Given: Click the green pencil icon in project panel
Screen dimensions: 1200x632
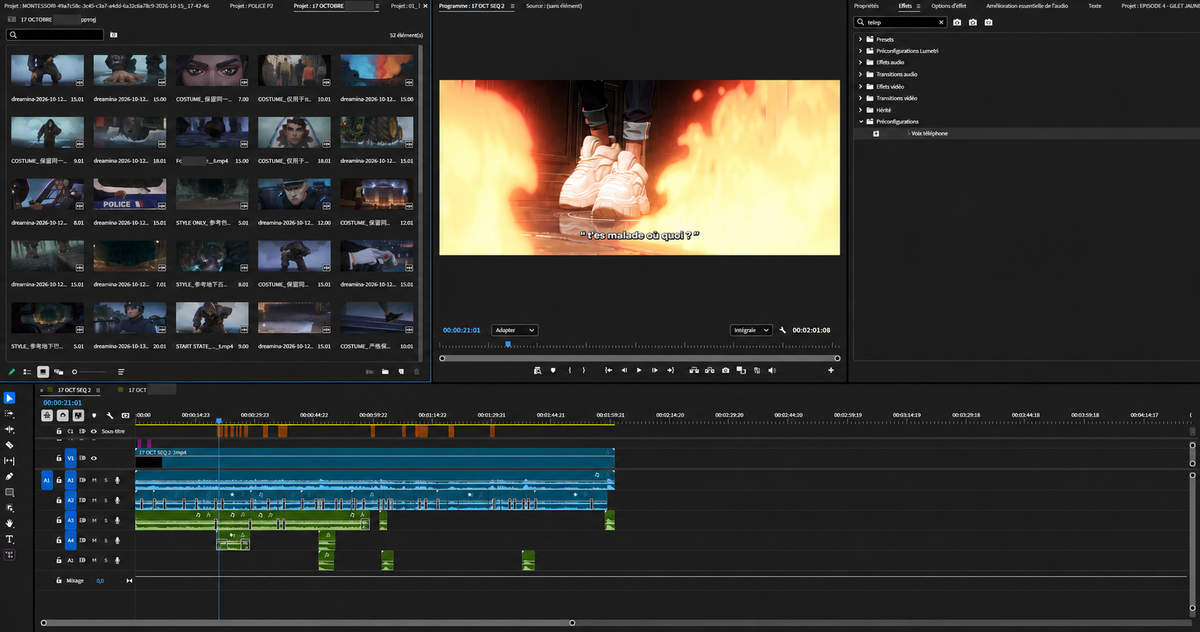Looking at the screenshot, I should pos(11,371).
